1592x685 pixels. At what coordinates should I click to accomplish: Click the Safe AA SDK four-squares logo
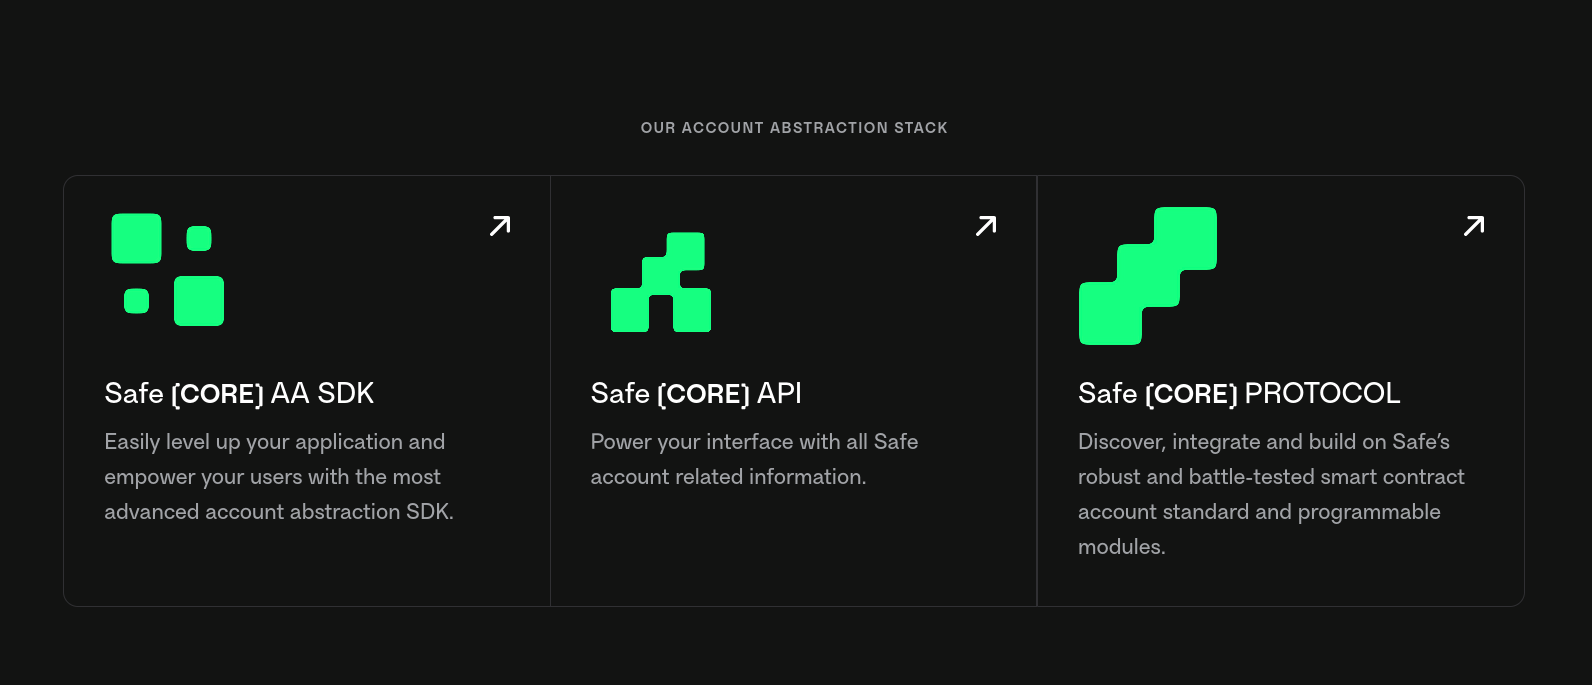point(167,269)
